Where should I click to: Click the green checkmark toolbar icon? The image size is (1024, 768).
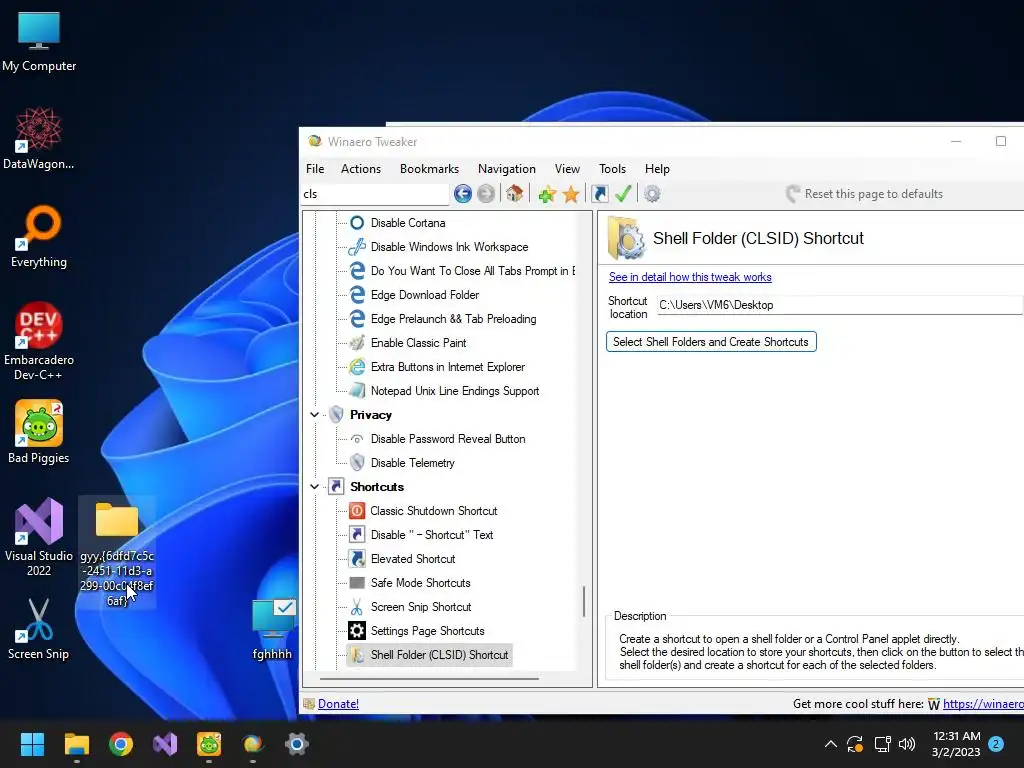623,194
